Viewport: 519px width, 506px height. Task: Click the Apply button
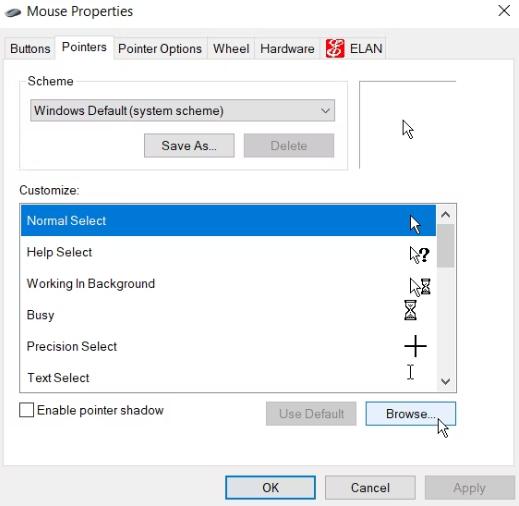[x=470, y=488]
